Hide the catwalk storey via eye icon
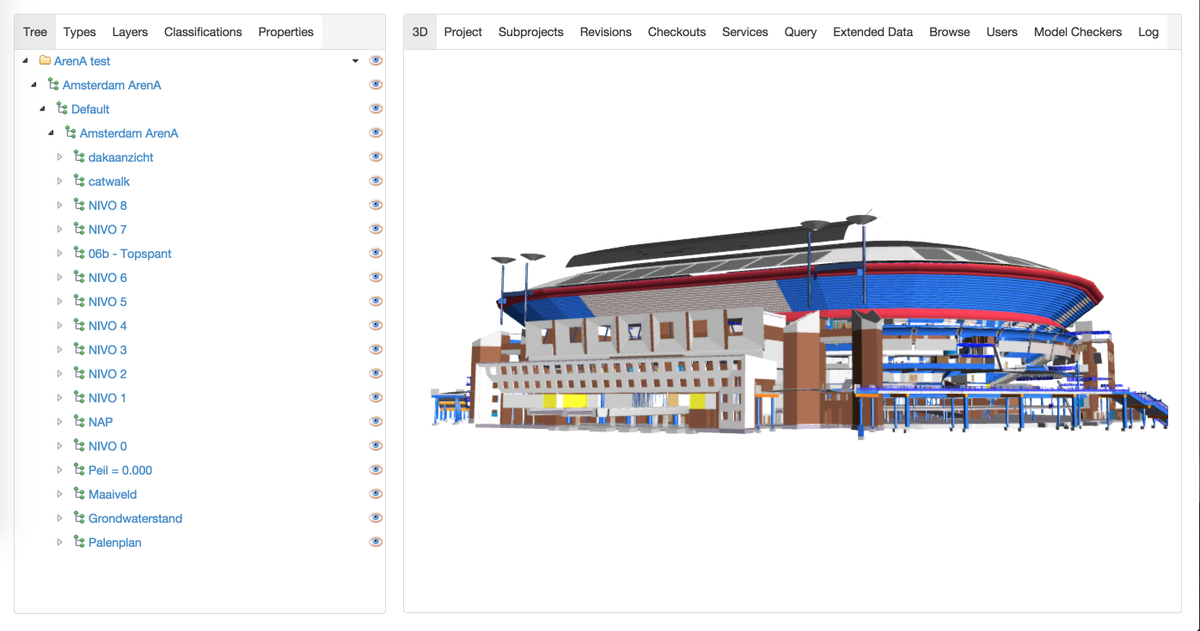This screenshot has height=631, width=1200. (x=376, y=181)
